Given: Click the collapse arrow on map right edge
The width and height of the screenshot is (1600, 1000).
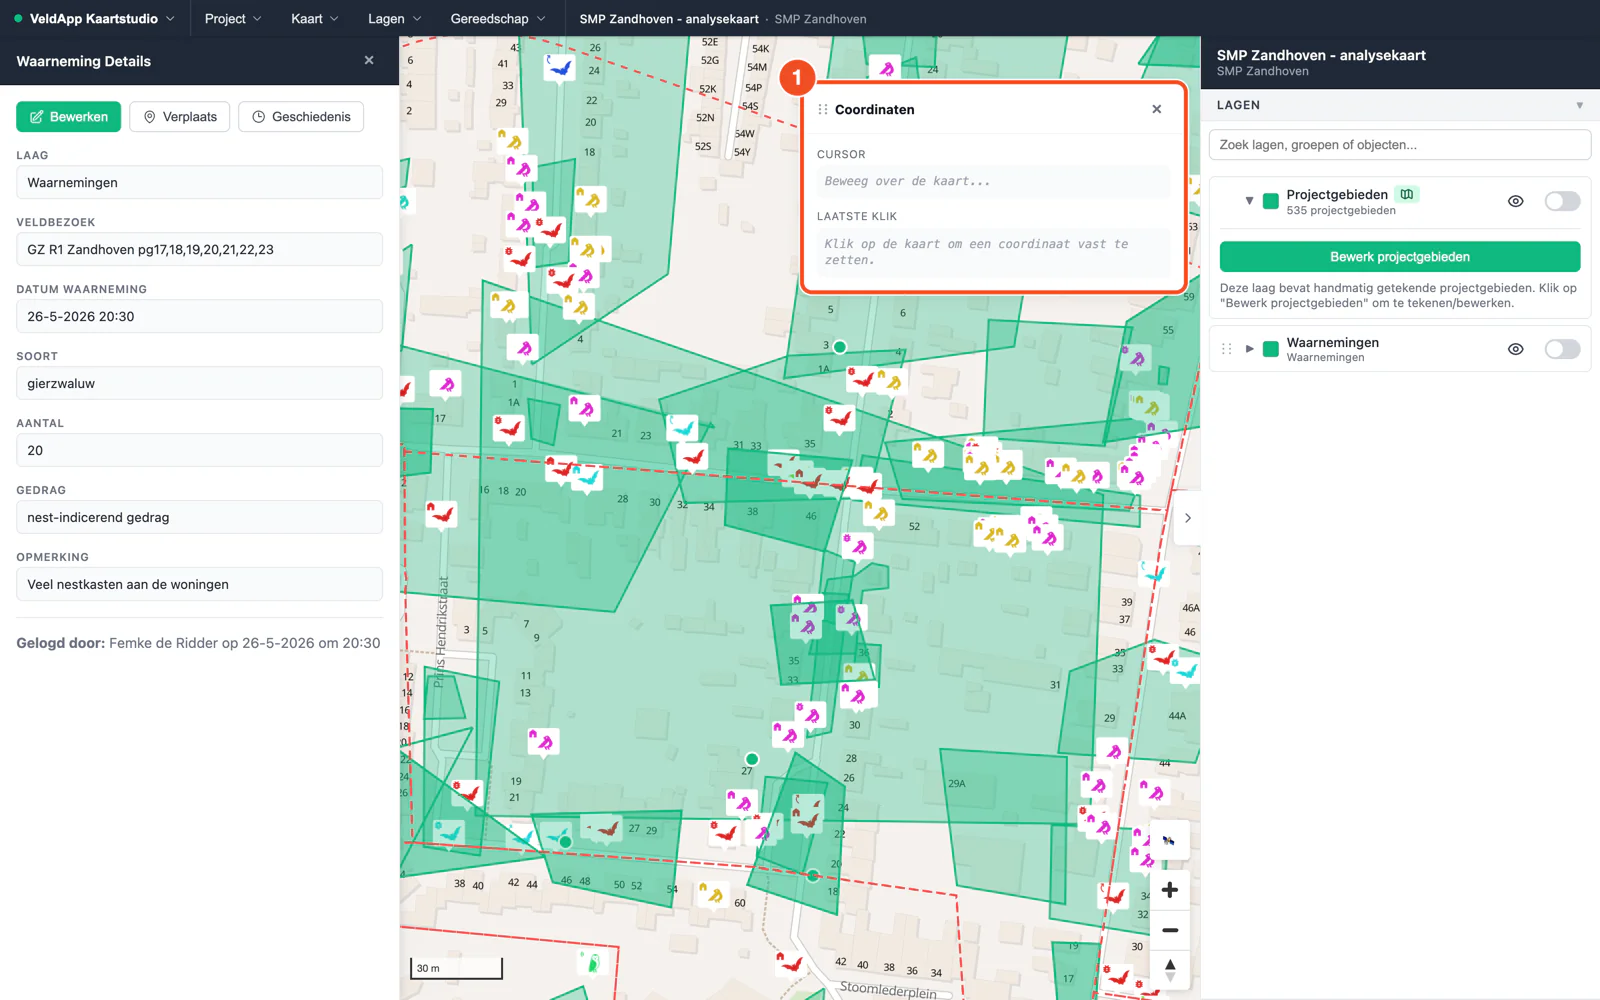Looking at the screenshot, I should tap(1187, 518).
